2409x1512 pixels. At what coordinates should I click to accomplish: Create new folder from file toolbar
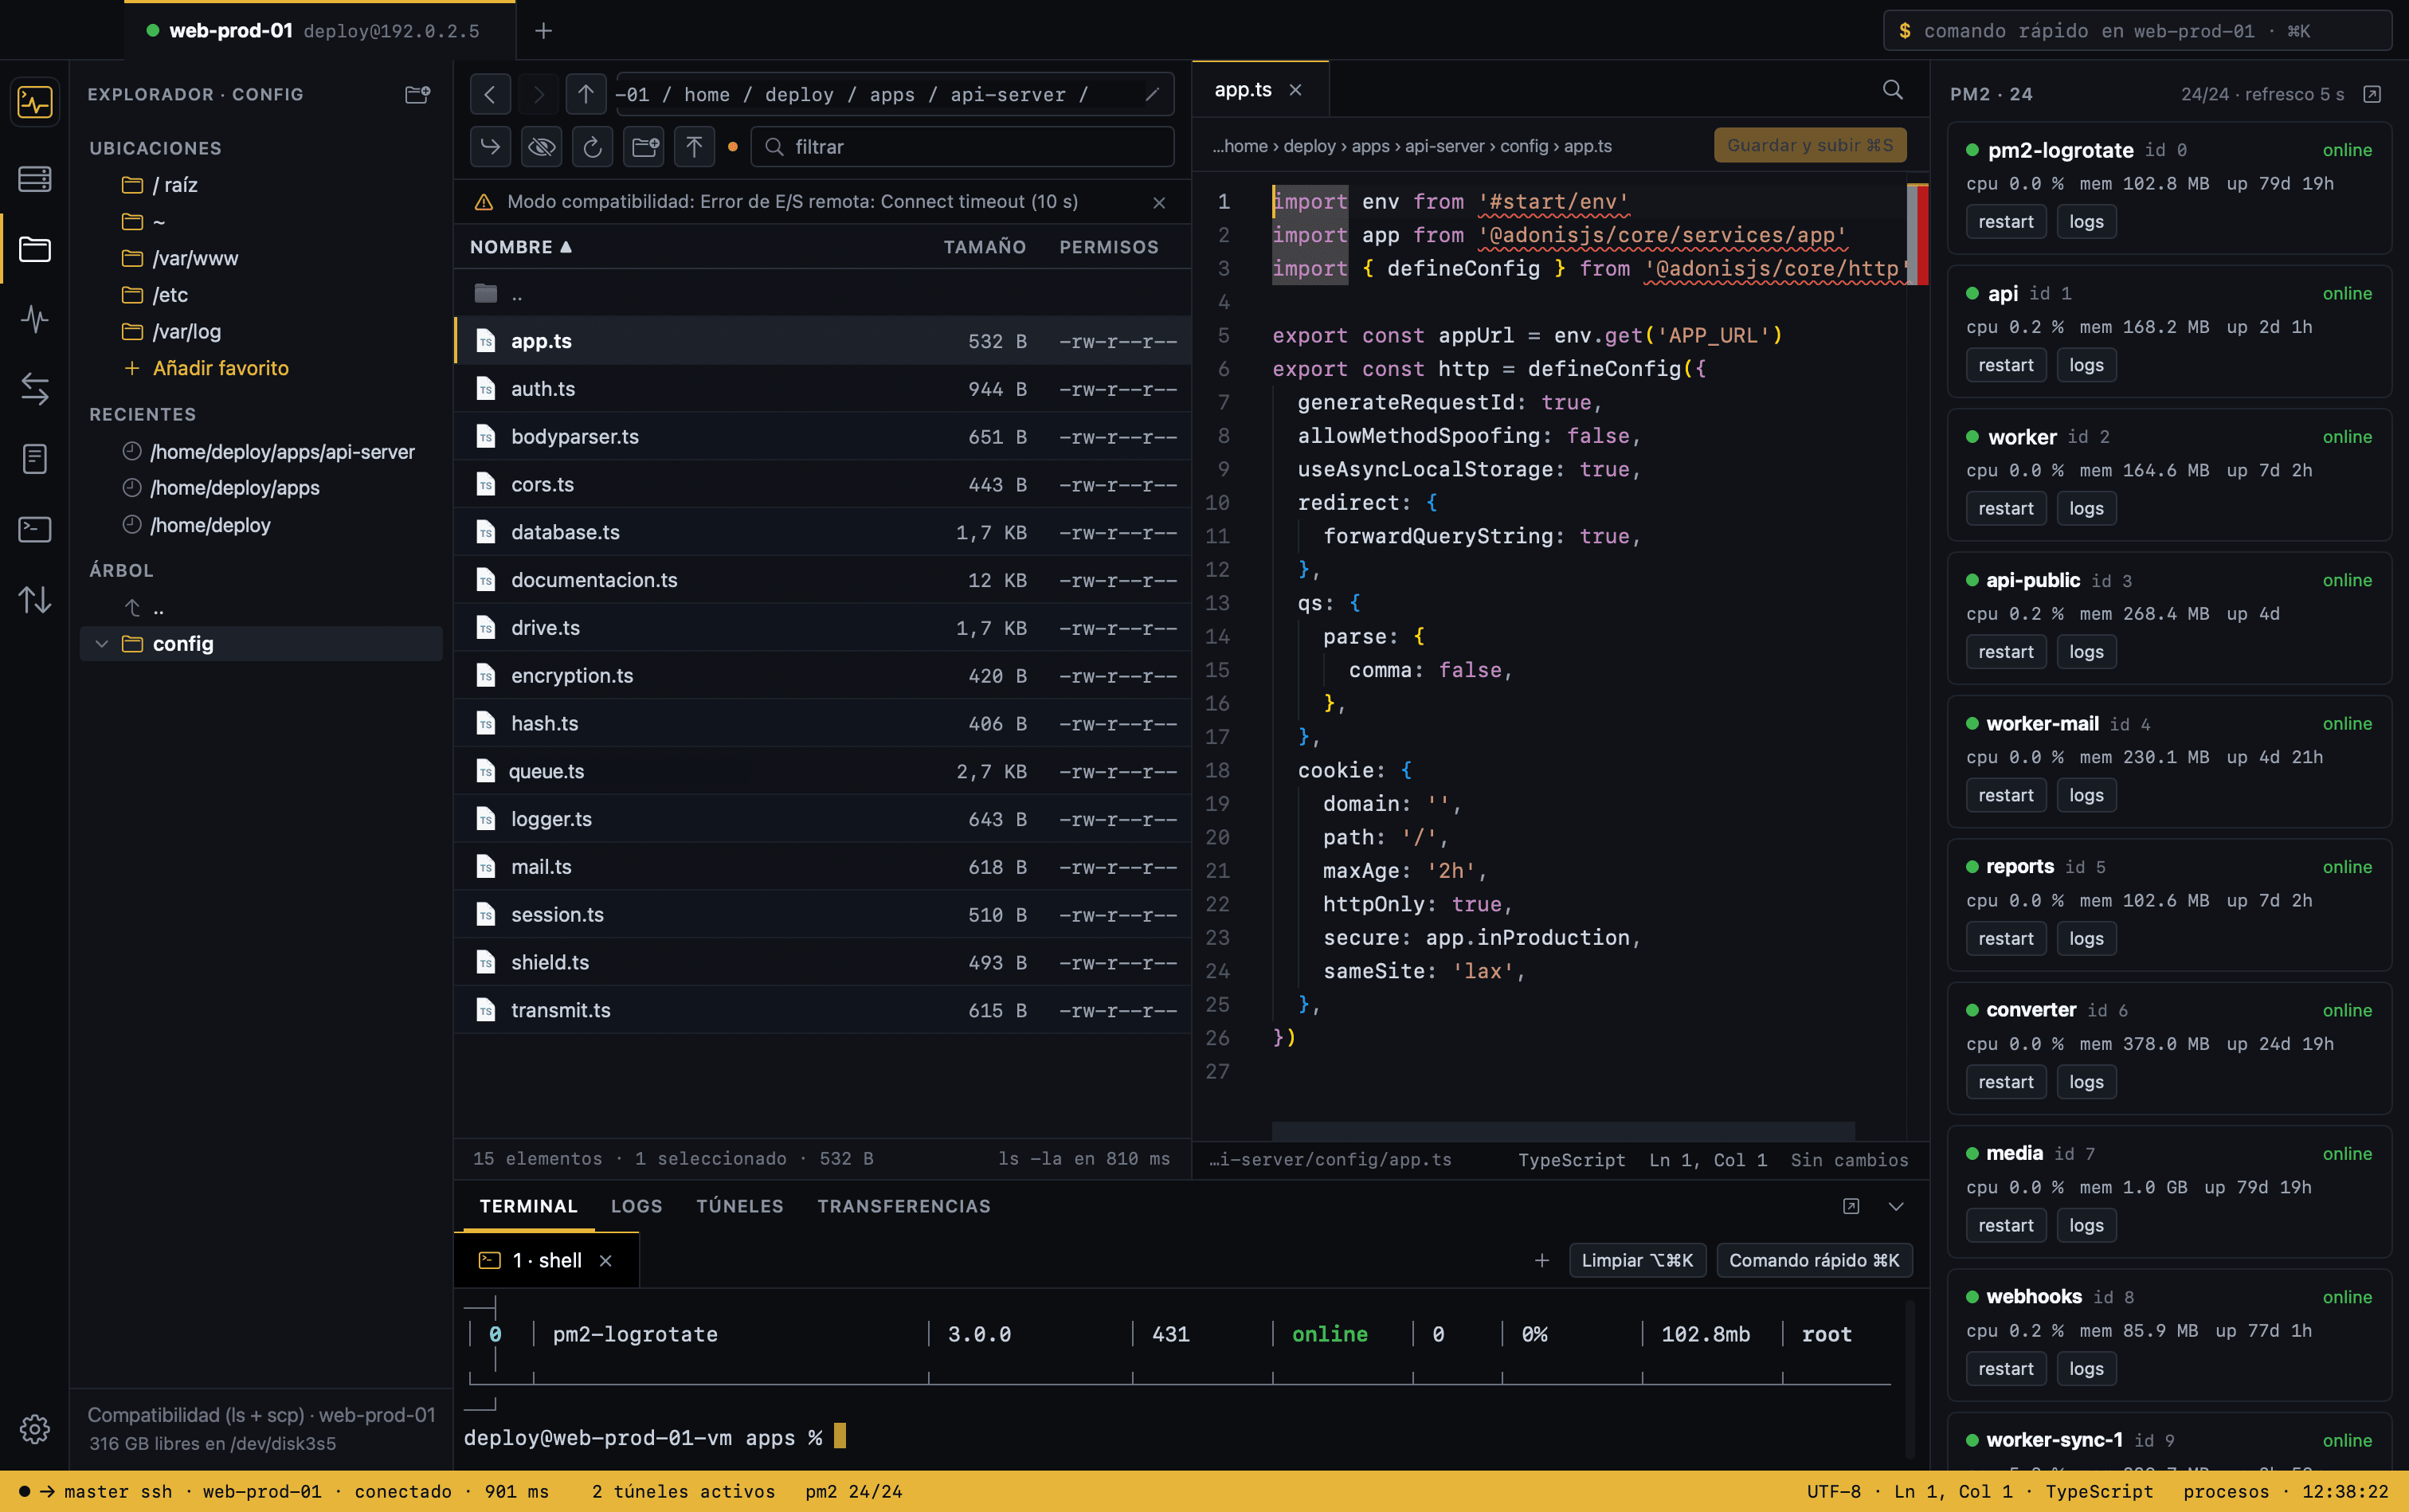coord(644,147)
